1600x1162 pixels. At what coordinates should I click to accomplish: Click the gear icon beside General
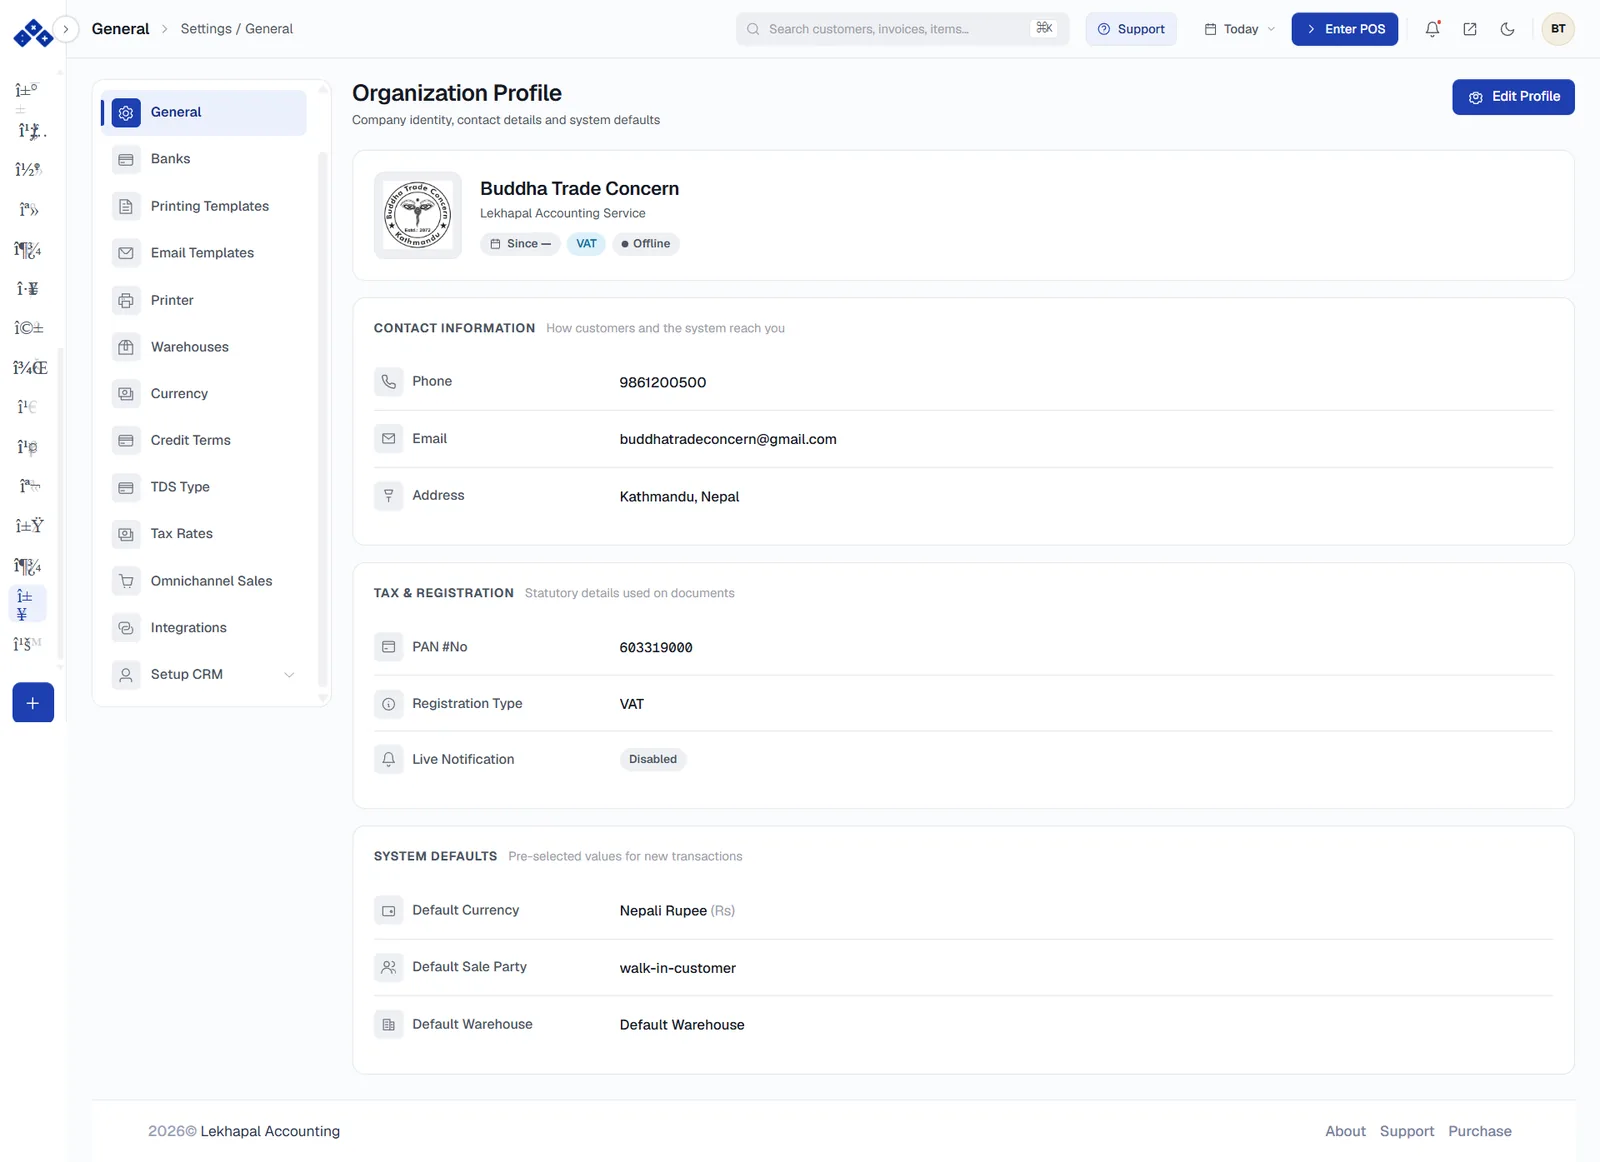click(x=126, y=113)
